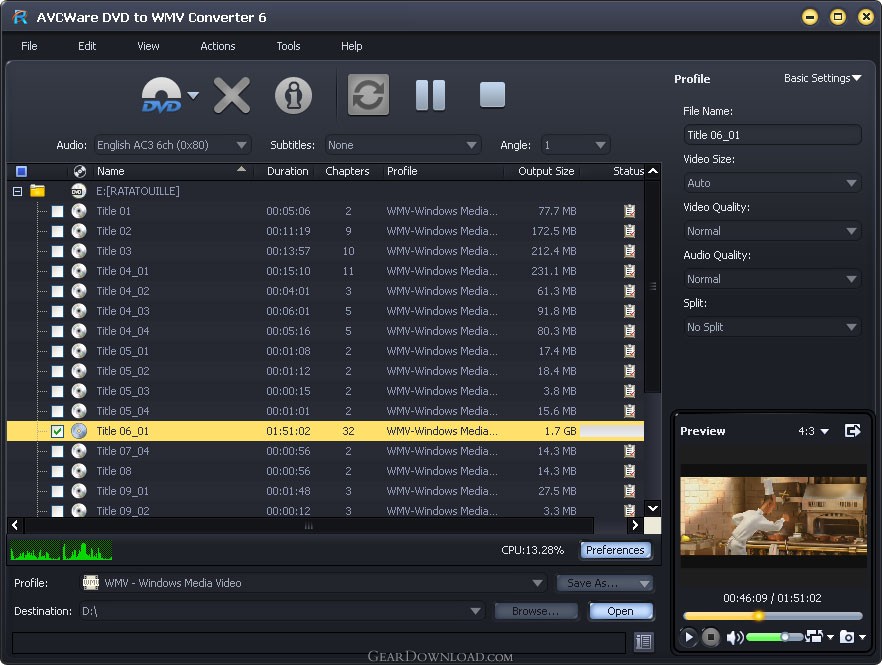Click the Save As... button
This screenshot has width=882, height=665.
604,583
